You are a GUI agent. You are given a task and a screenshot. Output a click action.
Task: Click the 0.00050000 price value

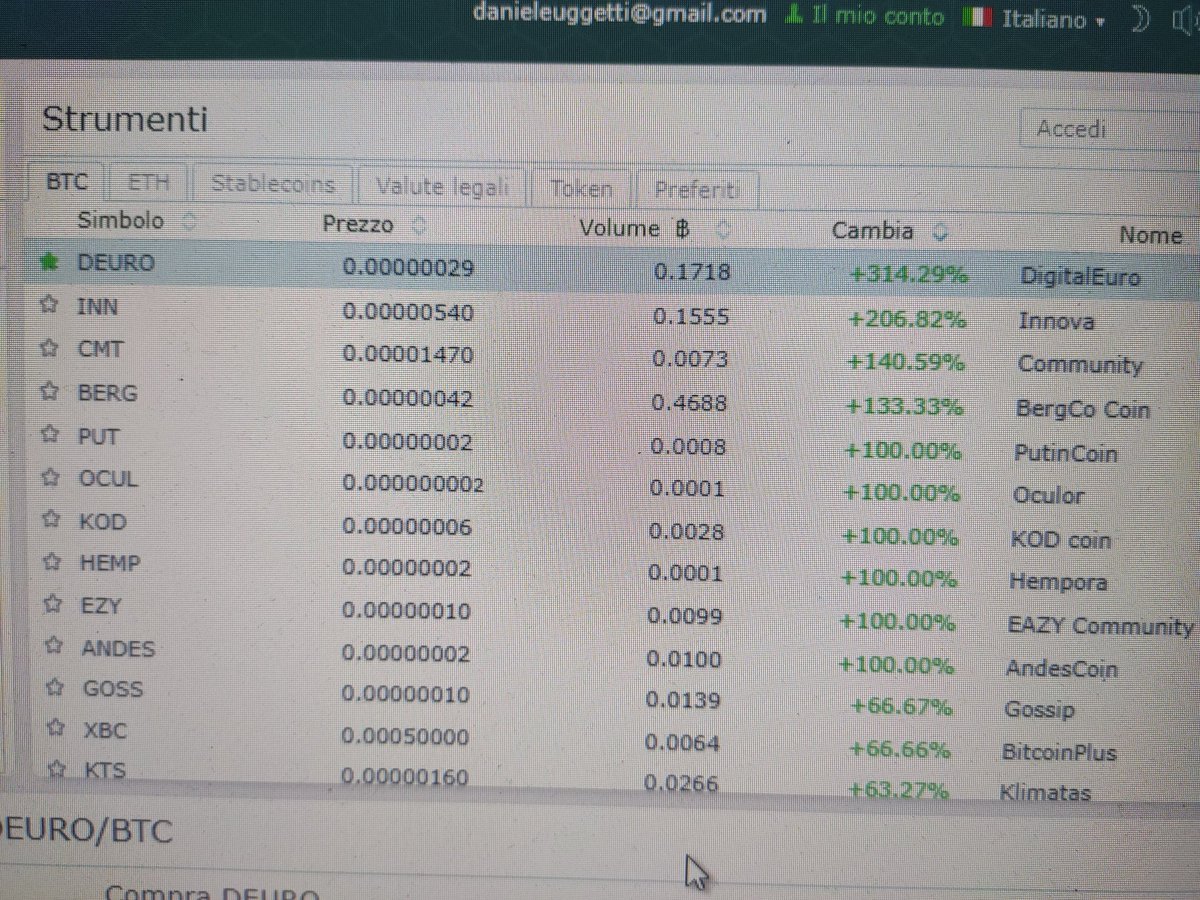coord(405,737)
